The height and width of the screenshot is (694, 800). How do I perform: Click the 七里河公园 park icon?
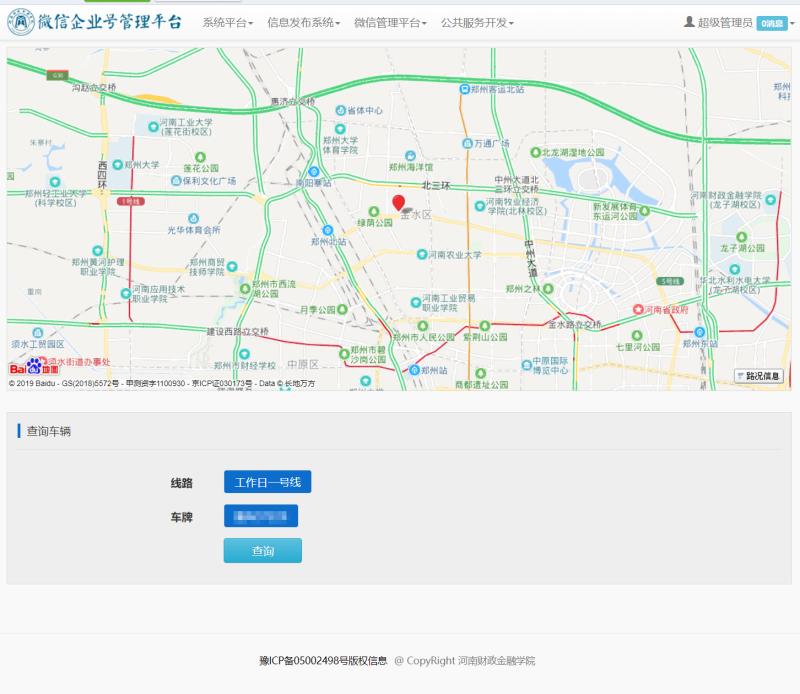637,335
